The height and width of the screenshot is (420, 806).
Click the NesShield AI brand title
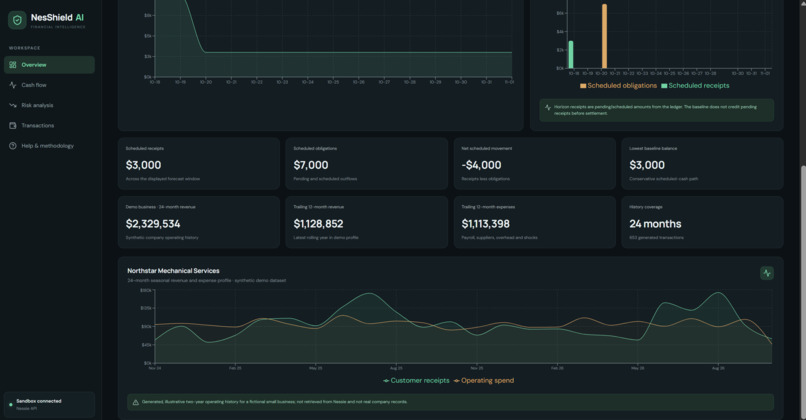click(x=57, y=17)
